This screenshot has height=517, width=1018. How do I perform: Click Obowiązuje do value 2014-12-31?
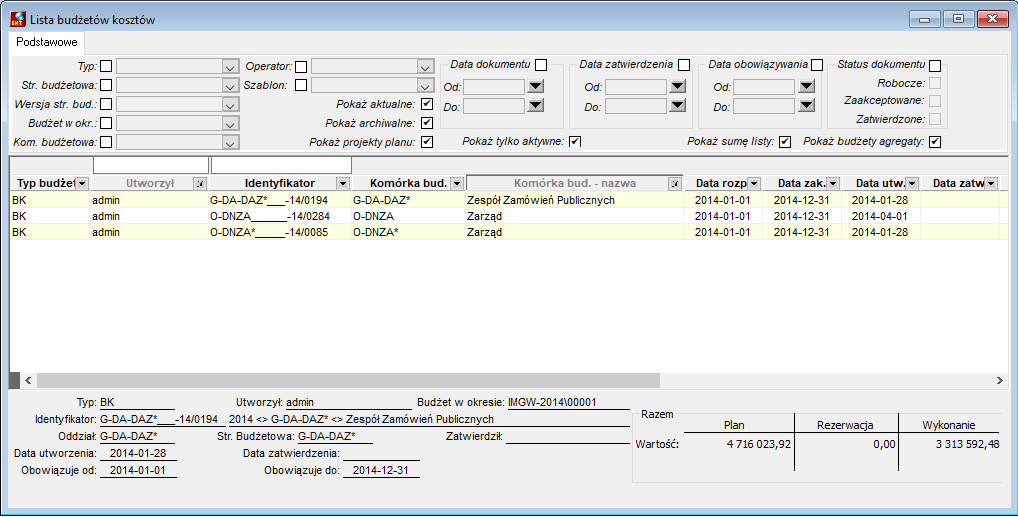380,470
